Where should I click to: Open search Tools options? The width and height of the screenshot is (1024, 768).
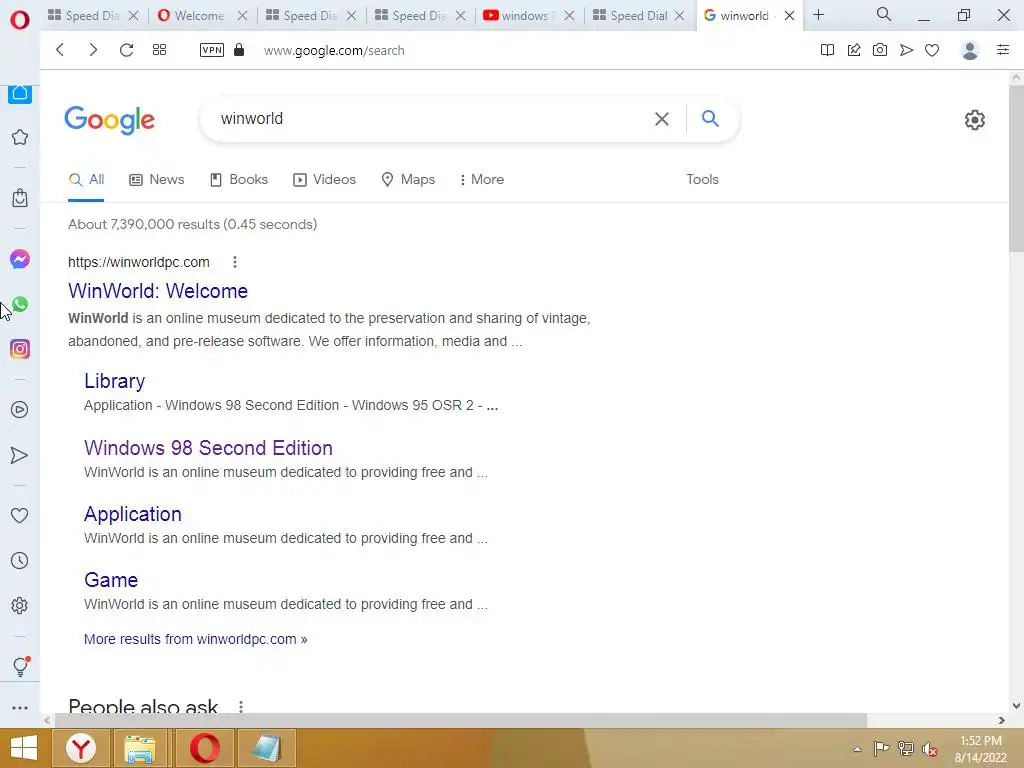click(702, 180)
